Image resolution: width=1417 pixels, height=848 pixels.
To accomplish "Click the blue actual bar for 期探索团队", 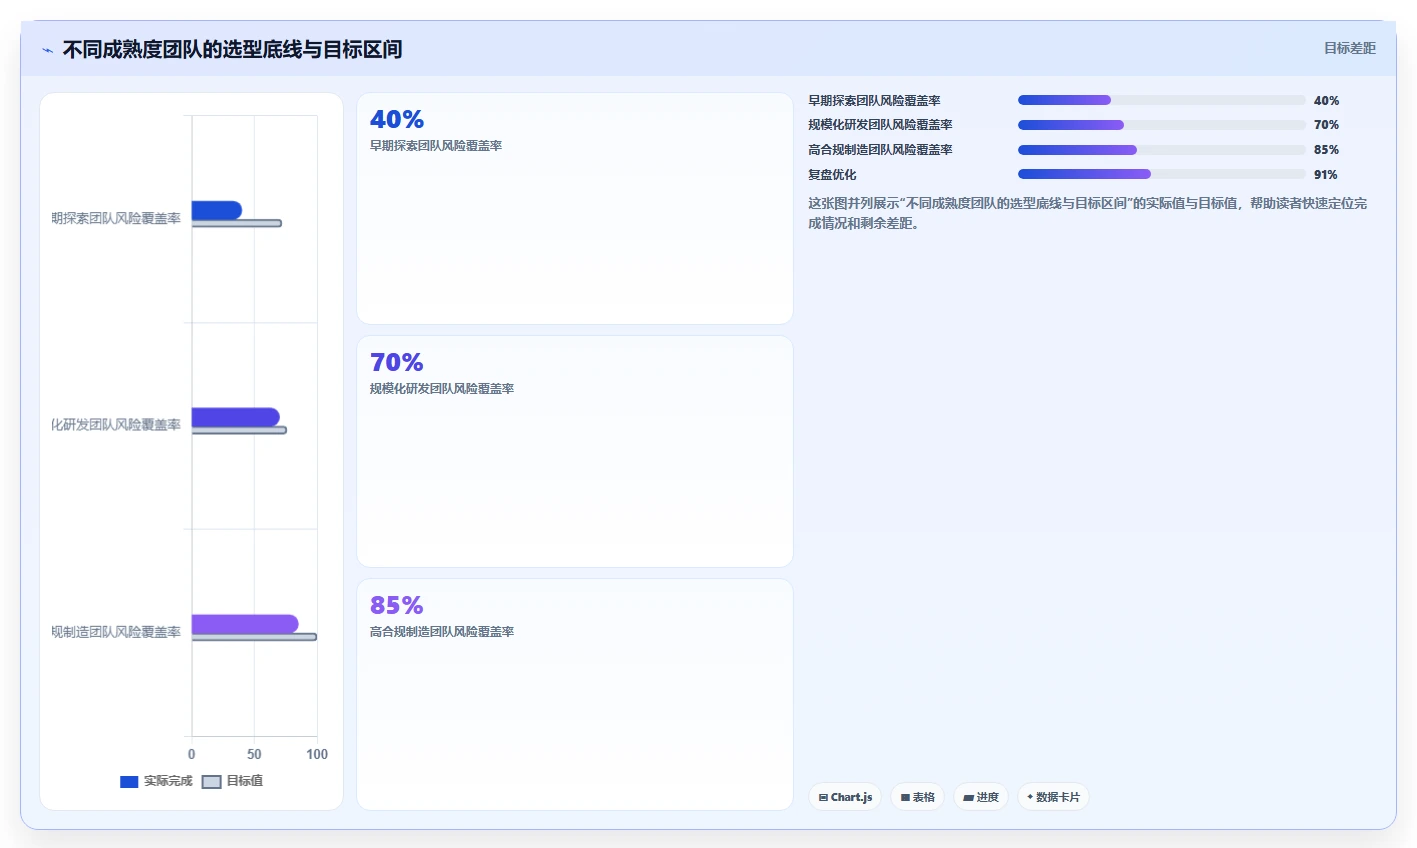I will [216, 210].
